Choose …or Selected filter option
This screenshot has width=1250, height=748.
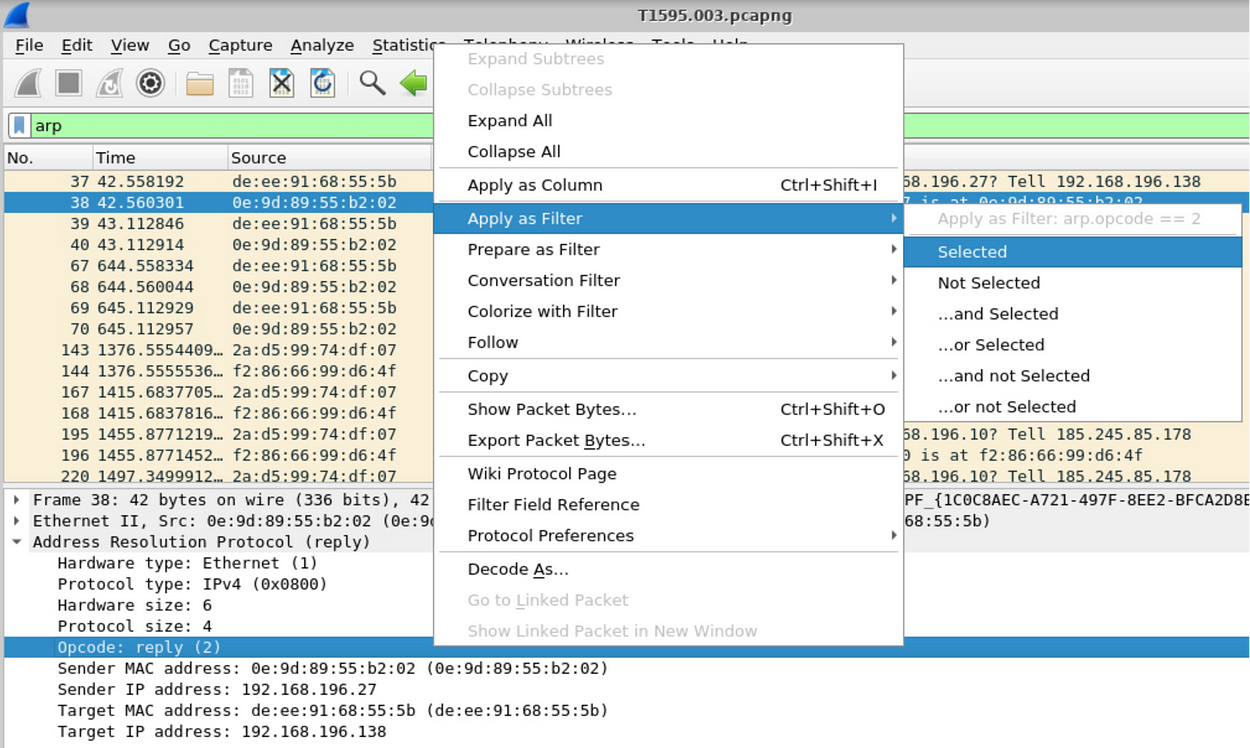(x=1072, y=345)
